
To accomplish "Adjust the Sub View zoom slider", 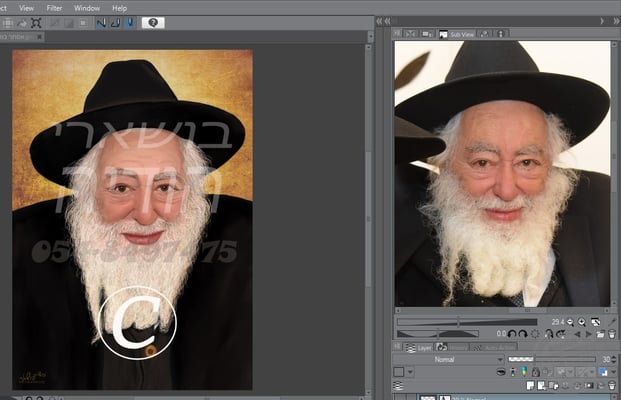I will (467, 322).
